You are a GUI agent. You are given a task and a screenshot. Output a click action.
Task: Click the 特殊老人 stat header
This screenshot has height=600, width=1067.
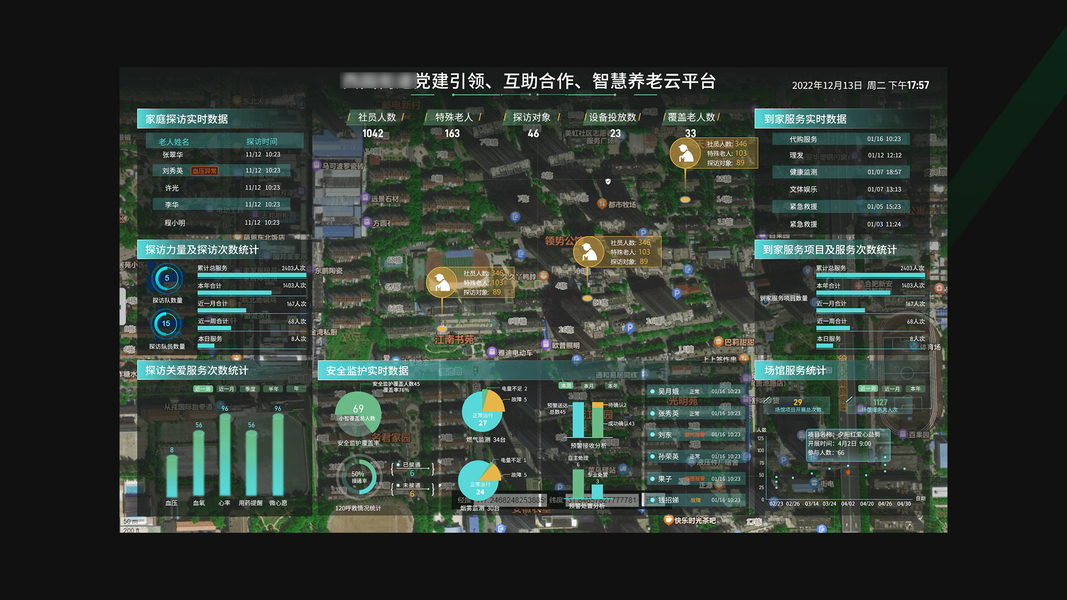454,117
